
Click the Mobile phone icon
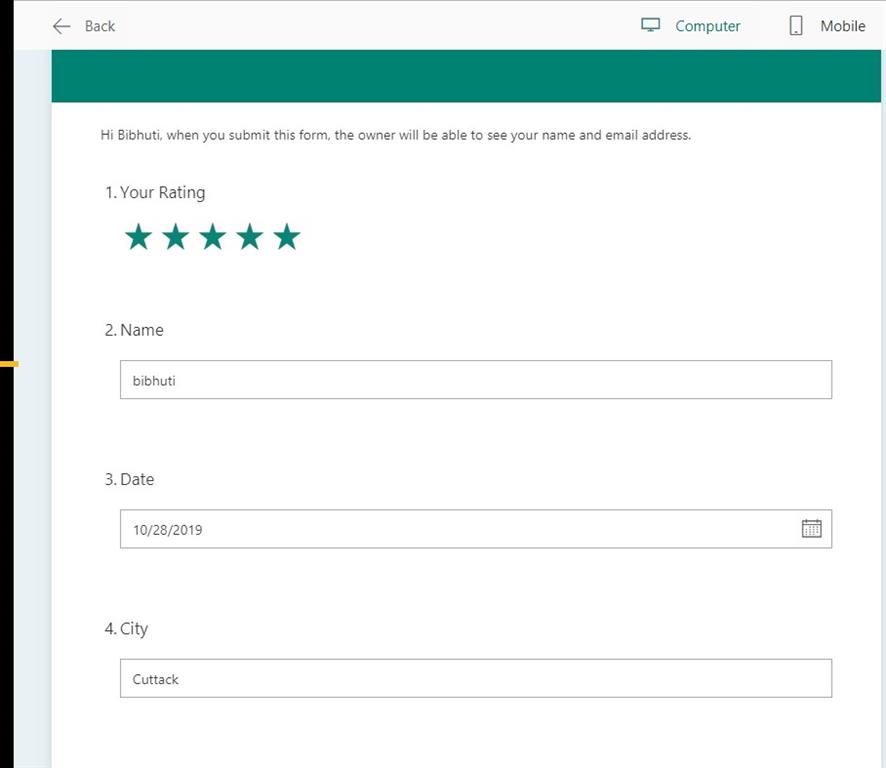point(796,26)
